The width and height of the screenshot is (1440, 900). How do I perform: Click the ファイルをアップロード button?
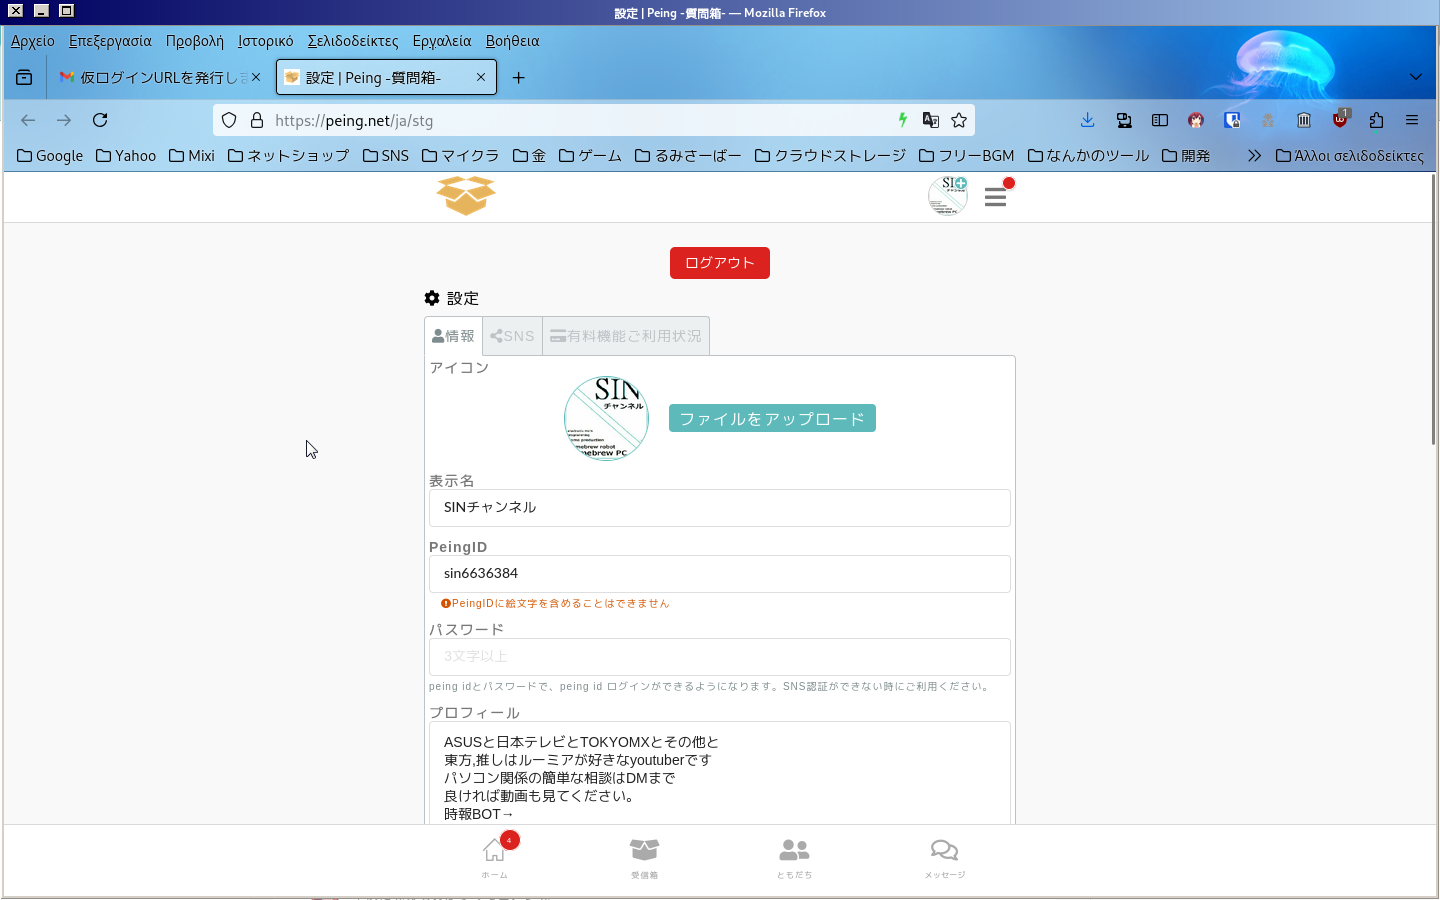pos(772,419)
